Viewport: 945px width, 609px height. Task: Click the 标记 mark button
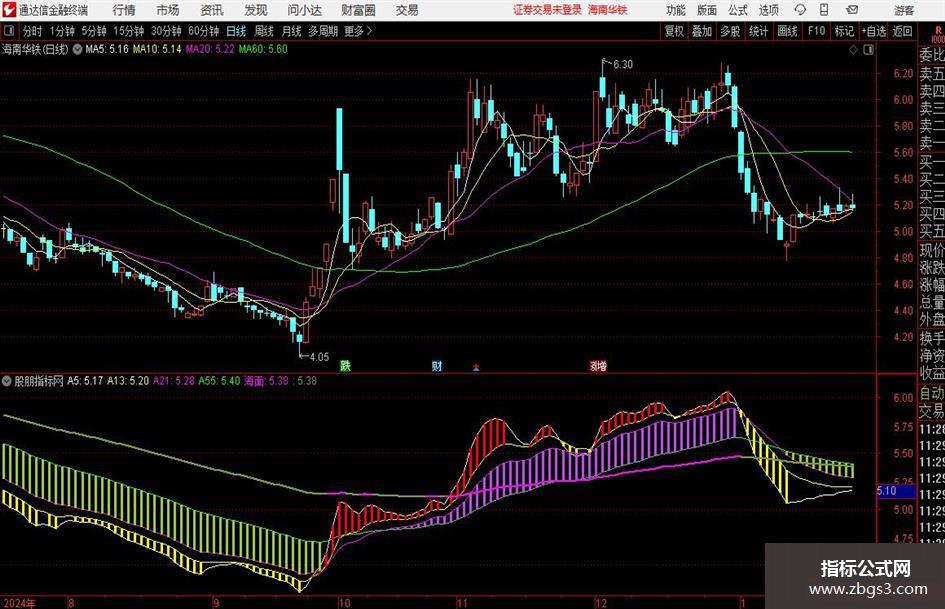844,31
